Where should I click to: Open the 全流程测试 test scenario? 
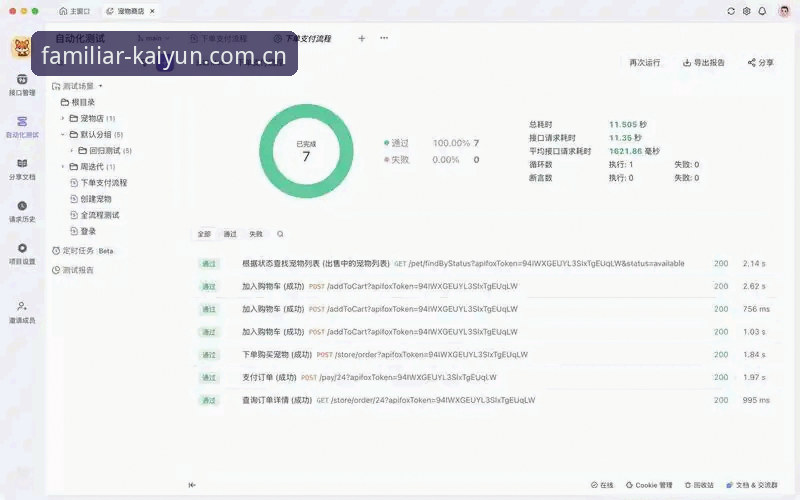click(95, 215)
